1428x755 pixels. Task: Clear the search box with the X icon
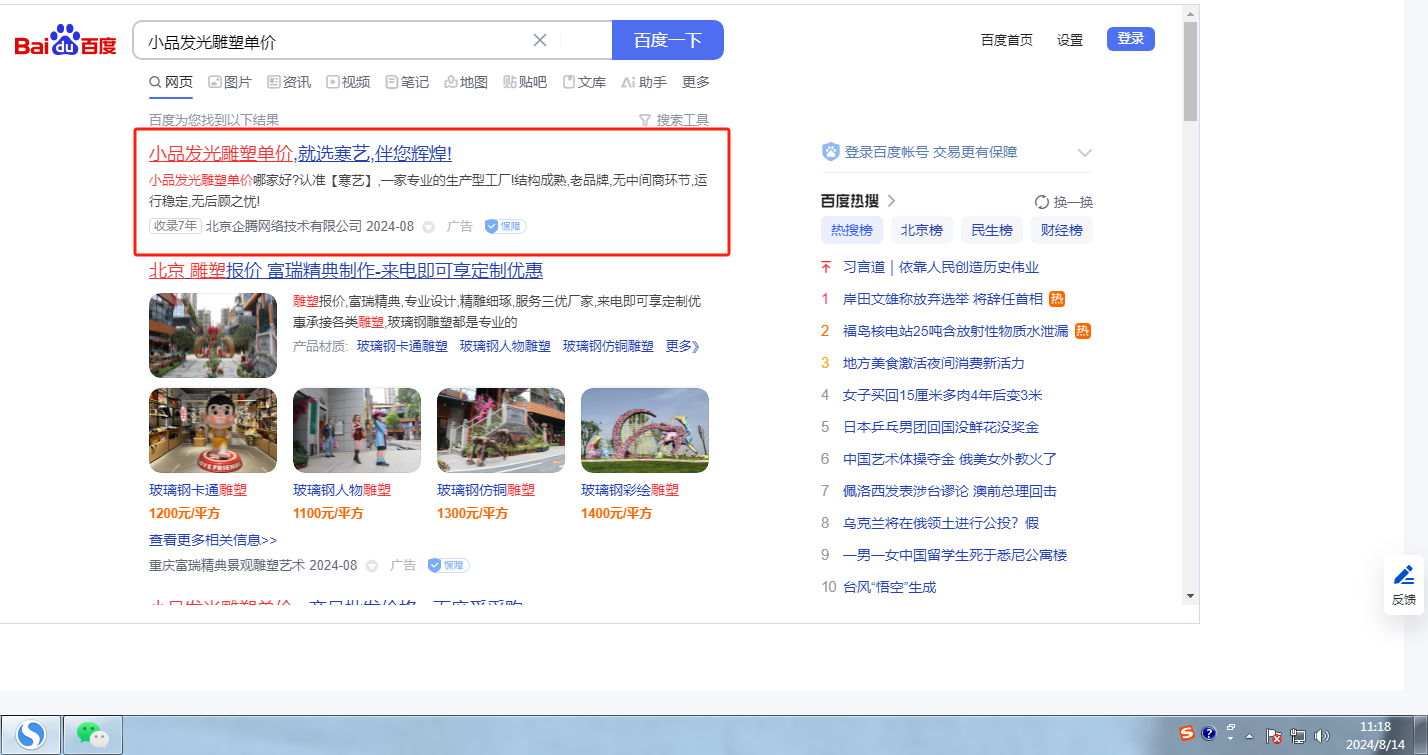(540, 40)
